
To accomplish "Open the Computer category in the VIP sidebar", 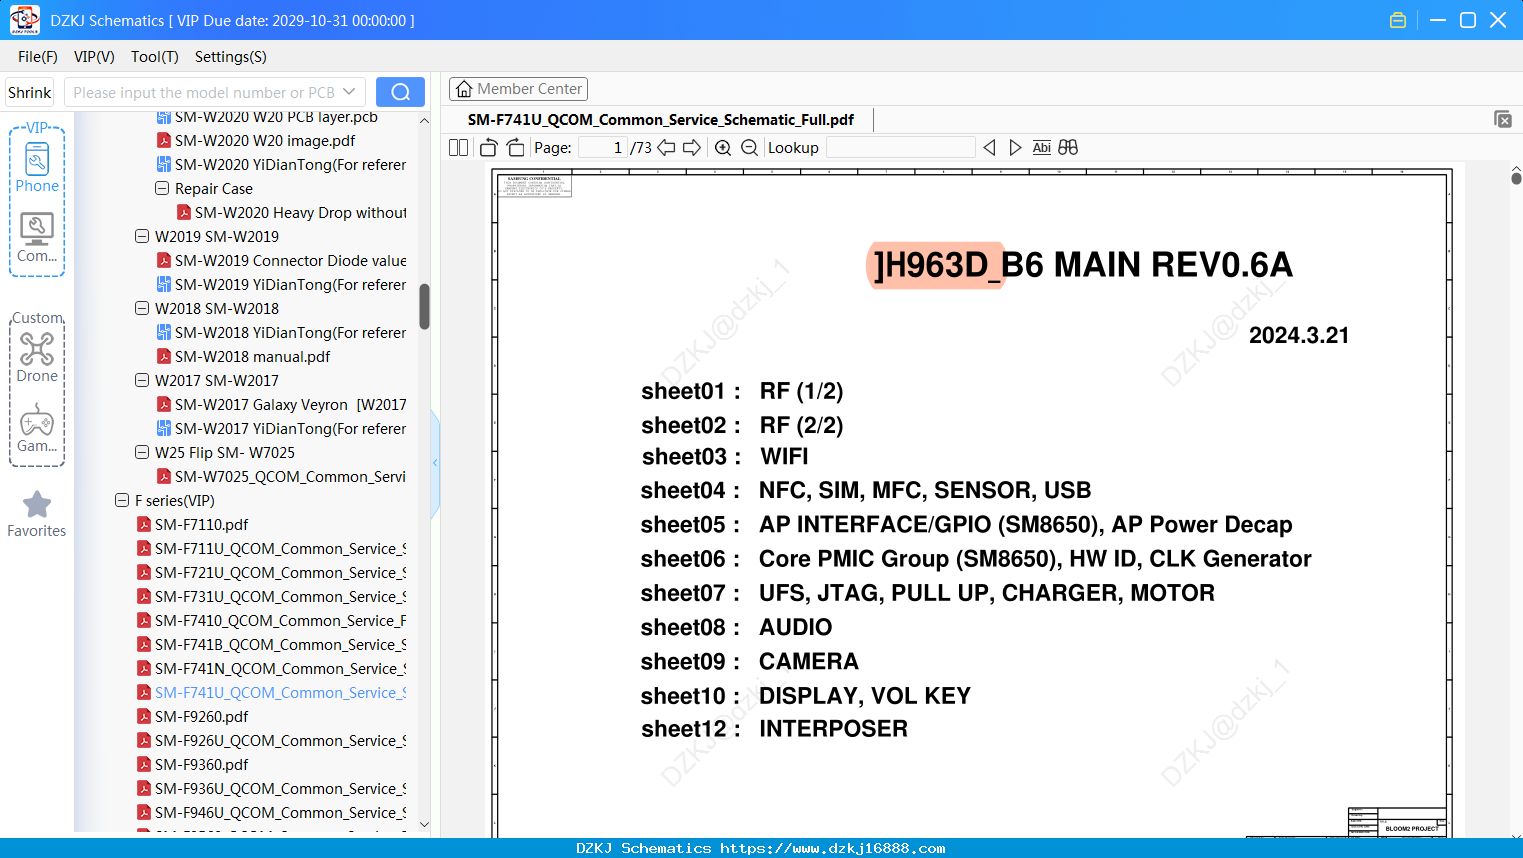I will click(37, 238).
